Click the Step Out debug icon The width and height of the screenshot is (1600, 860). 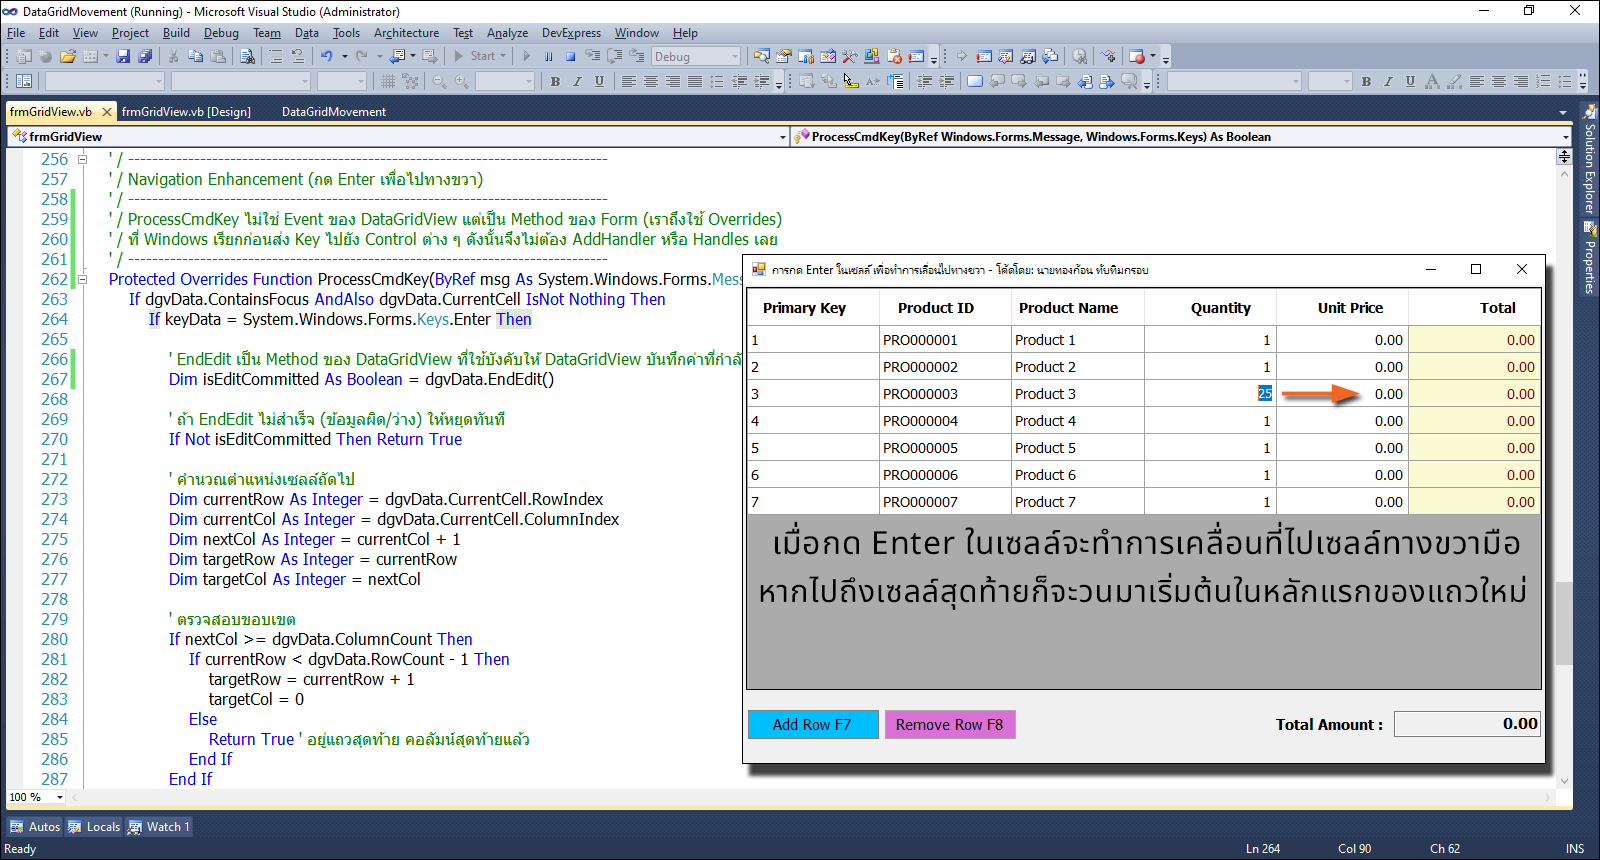click(x=637, y=56)
